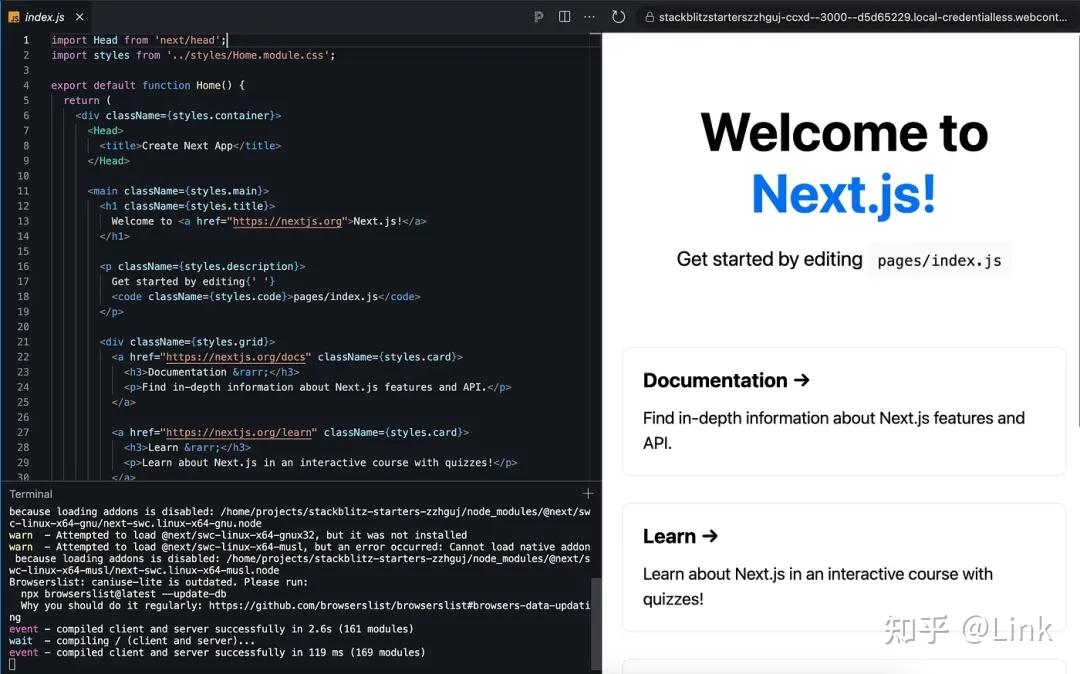Click the Learn card in the preview
Viewport: 1080px width, 674px height.
pos(843,567)
